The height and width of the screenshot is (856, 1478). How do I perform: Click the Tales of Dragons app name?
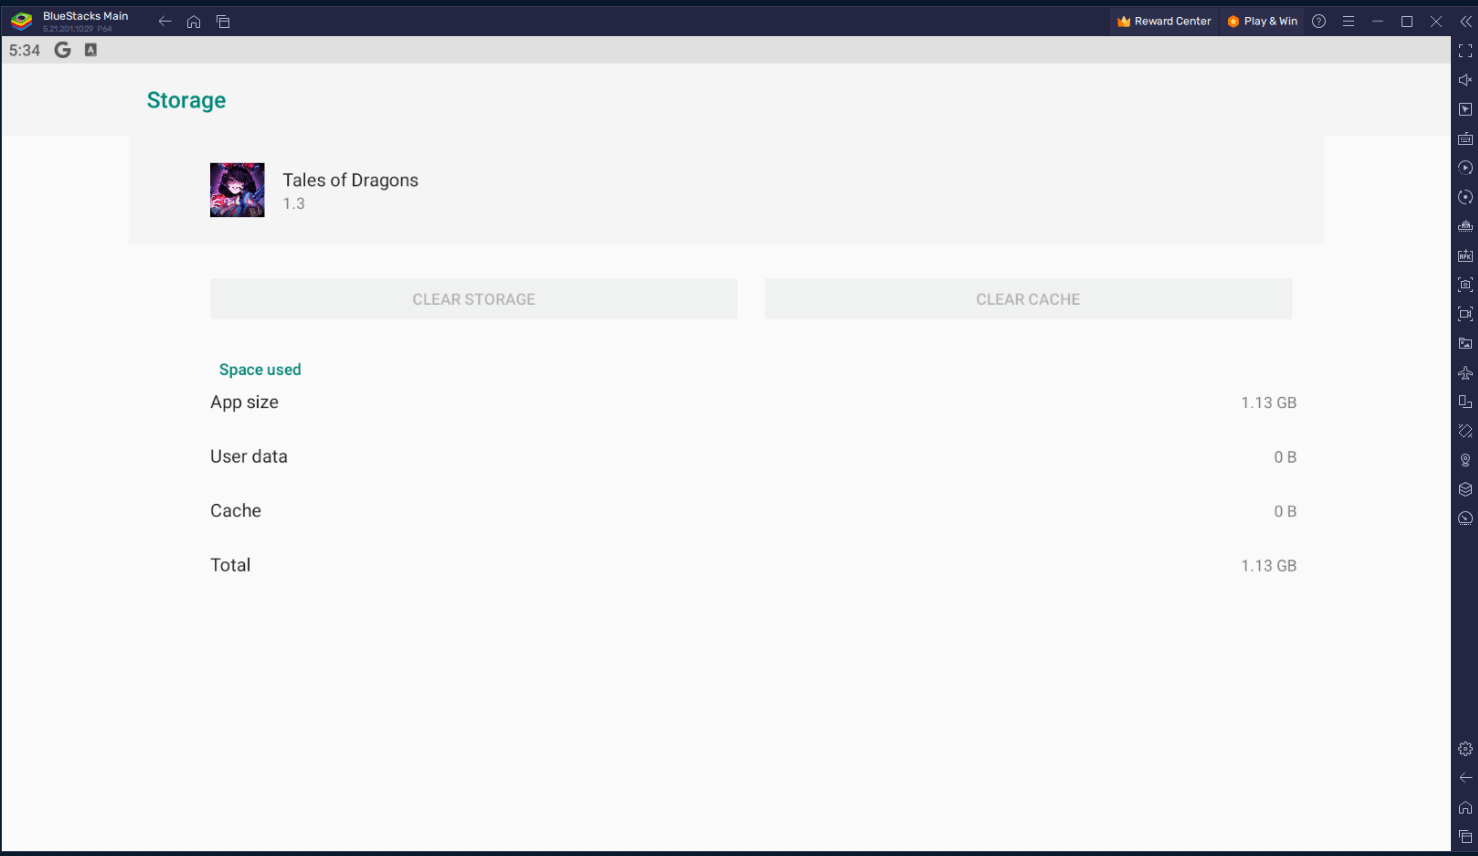point(350,180)
